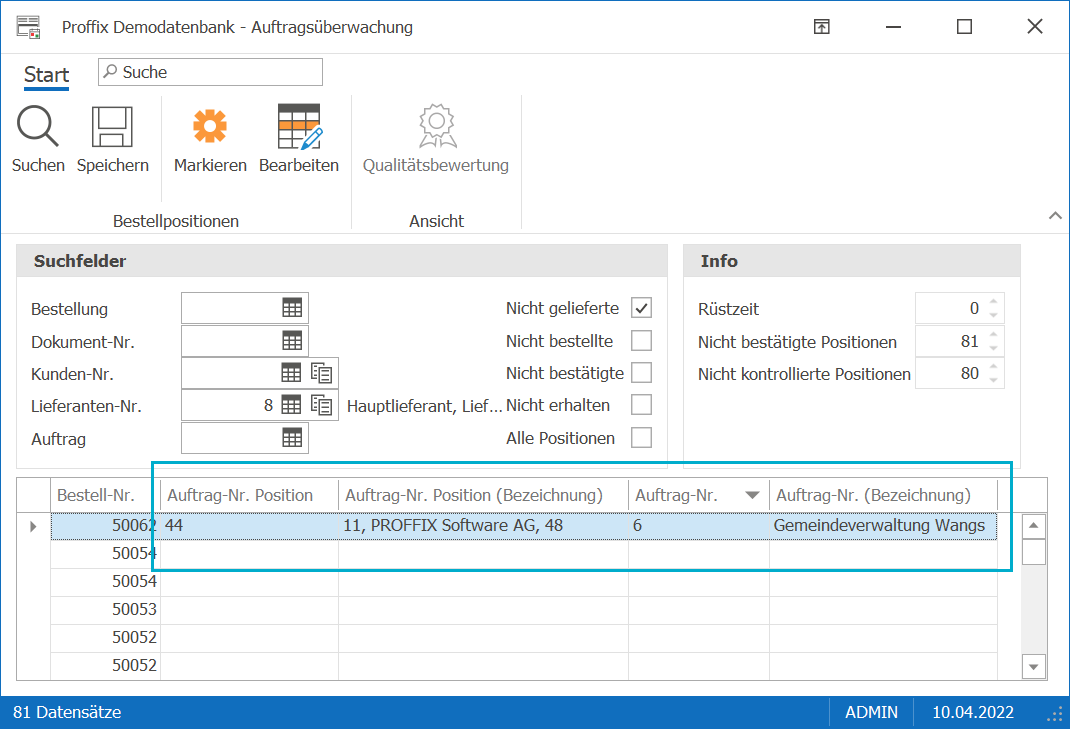Click scrollbar up arrow of results table
This screenshot has height=729, width=1070.
point(1034,526)
